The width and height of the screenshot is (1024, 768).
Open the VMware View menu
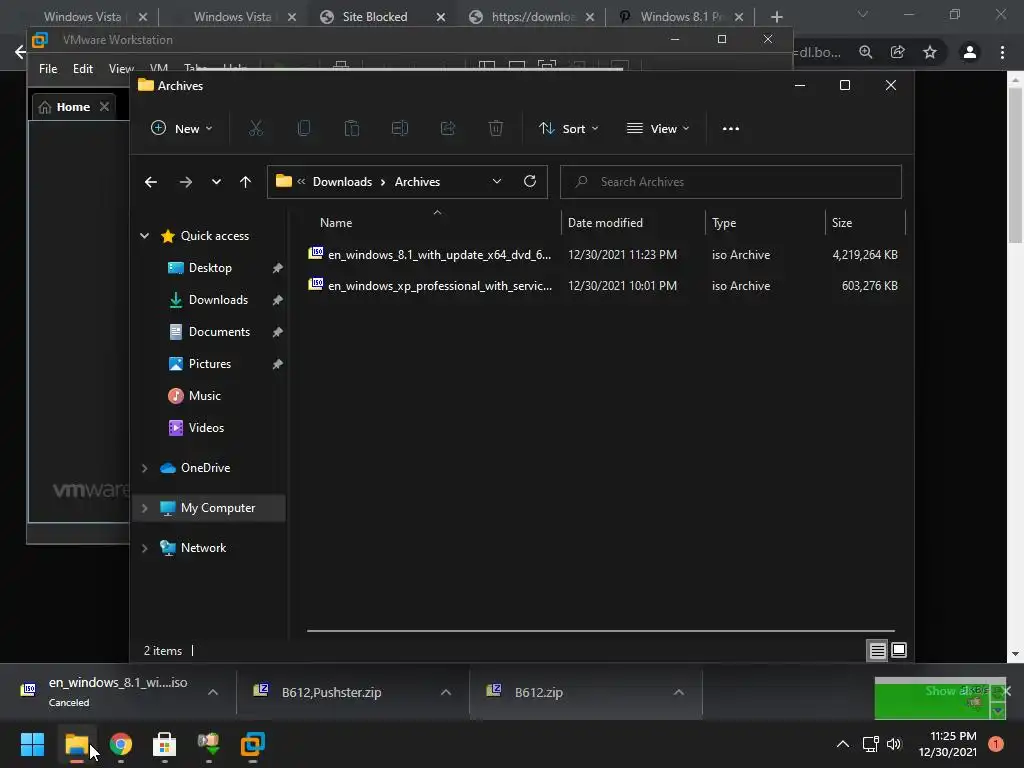[121, 69]
